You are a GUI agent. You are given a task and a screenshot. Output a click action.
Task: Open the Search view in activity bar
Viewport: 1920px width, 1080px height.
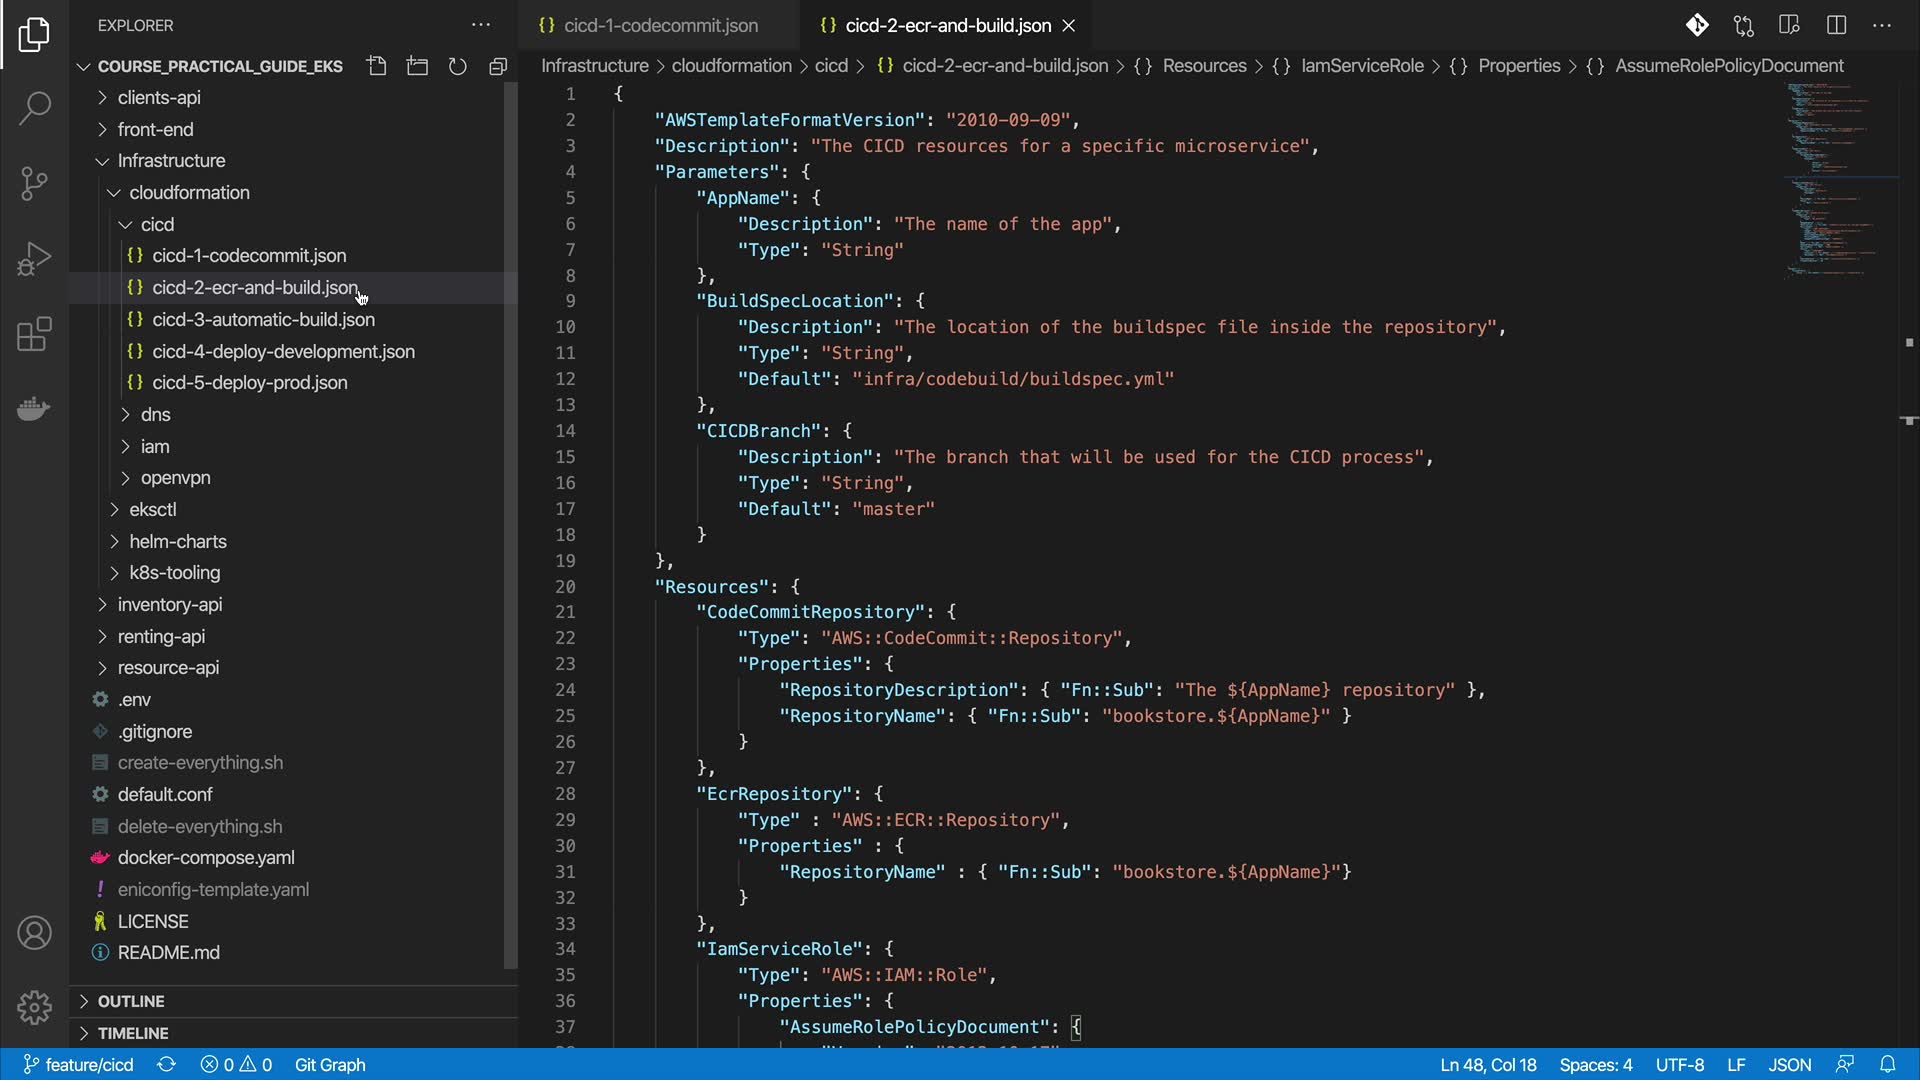tap(34, 108)
